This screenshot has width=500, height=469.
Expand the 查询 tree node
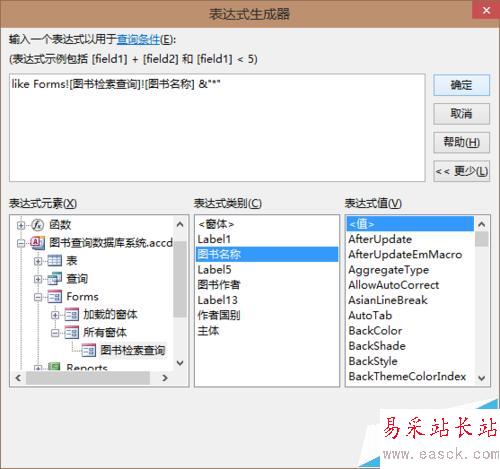pos(38,279)
